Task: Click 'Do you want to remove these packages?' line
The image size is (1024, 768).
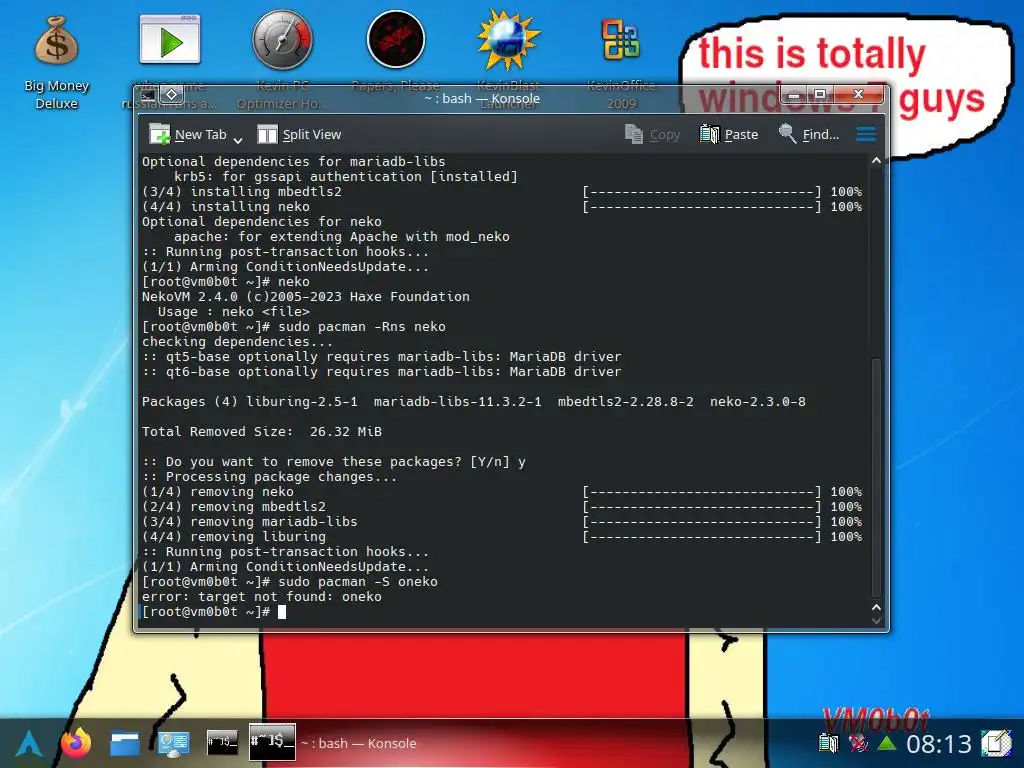Action: point(334,462)
